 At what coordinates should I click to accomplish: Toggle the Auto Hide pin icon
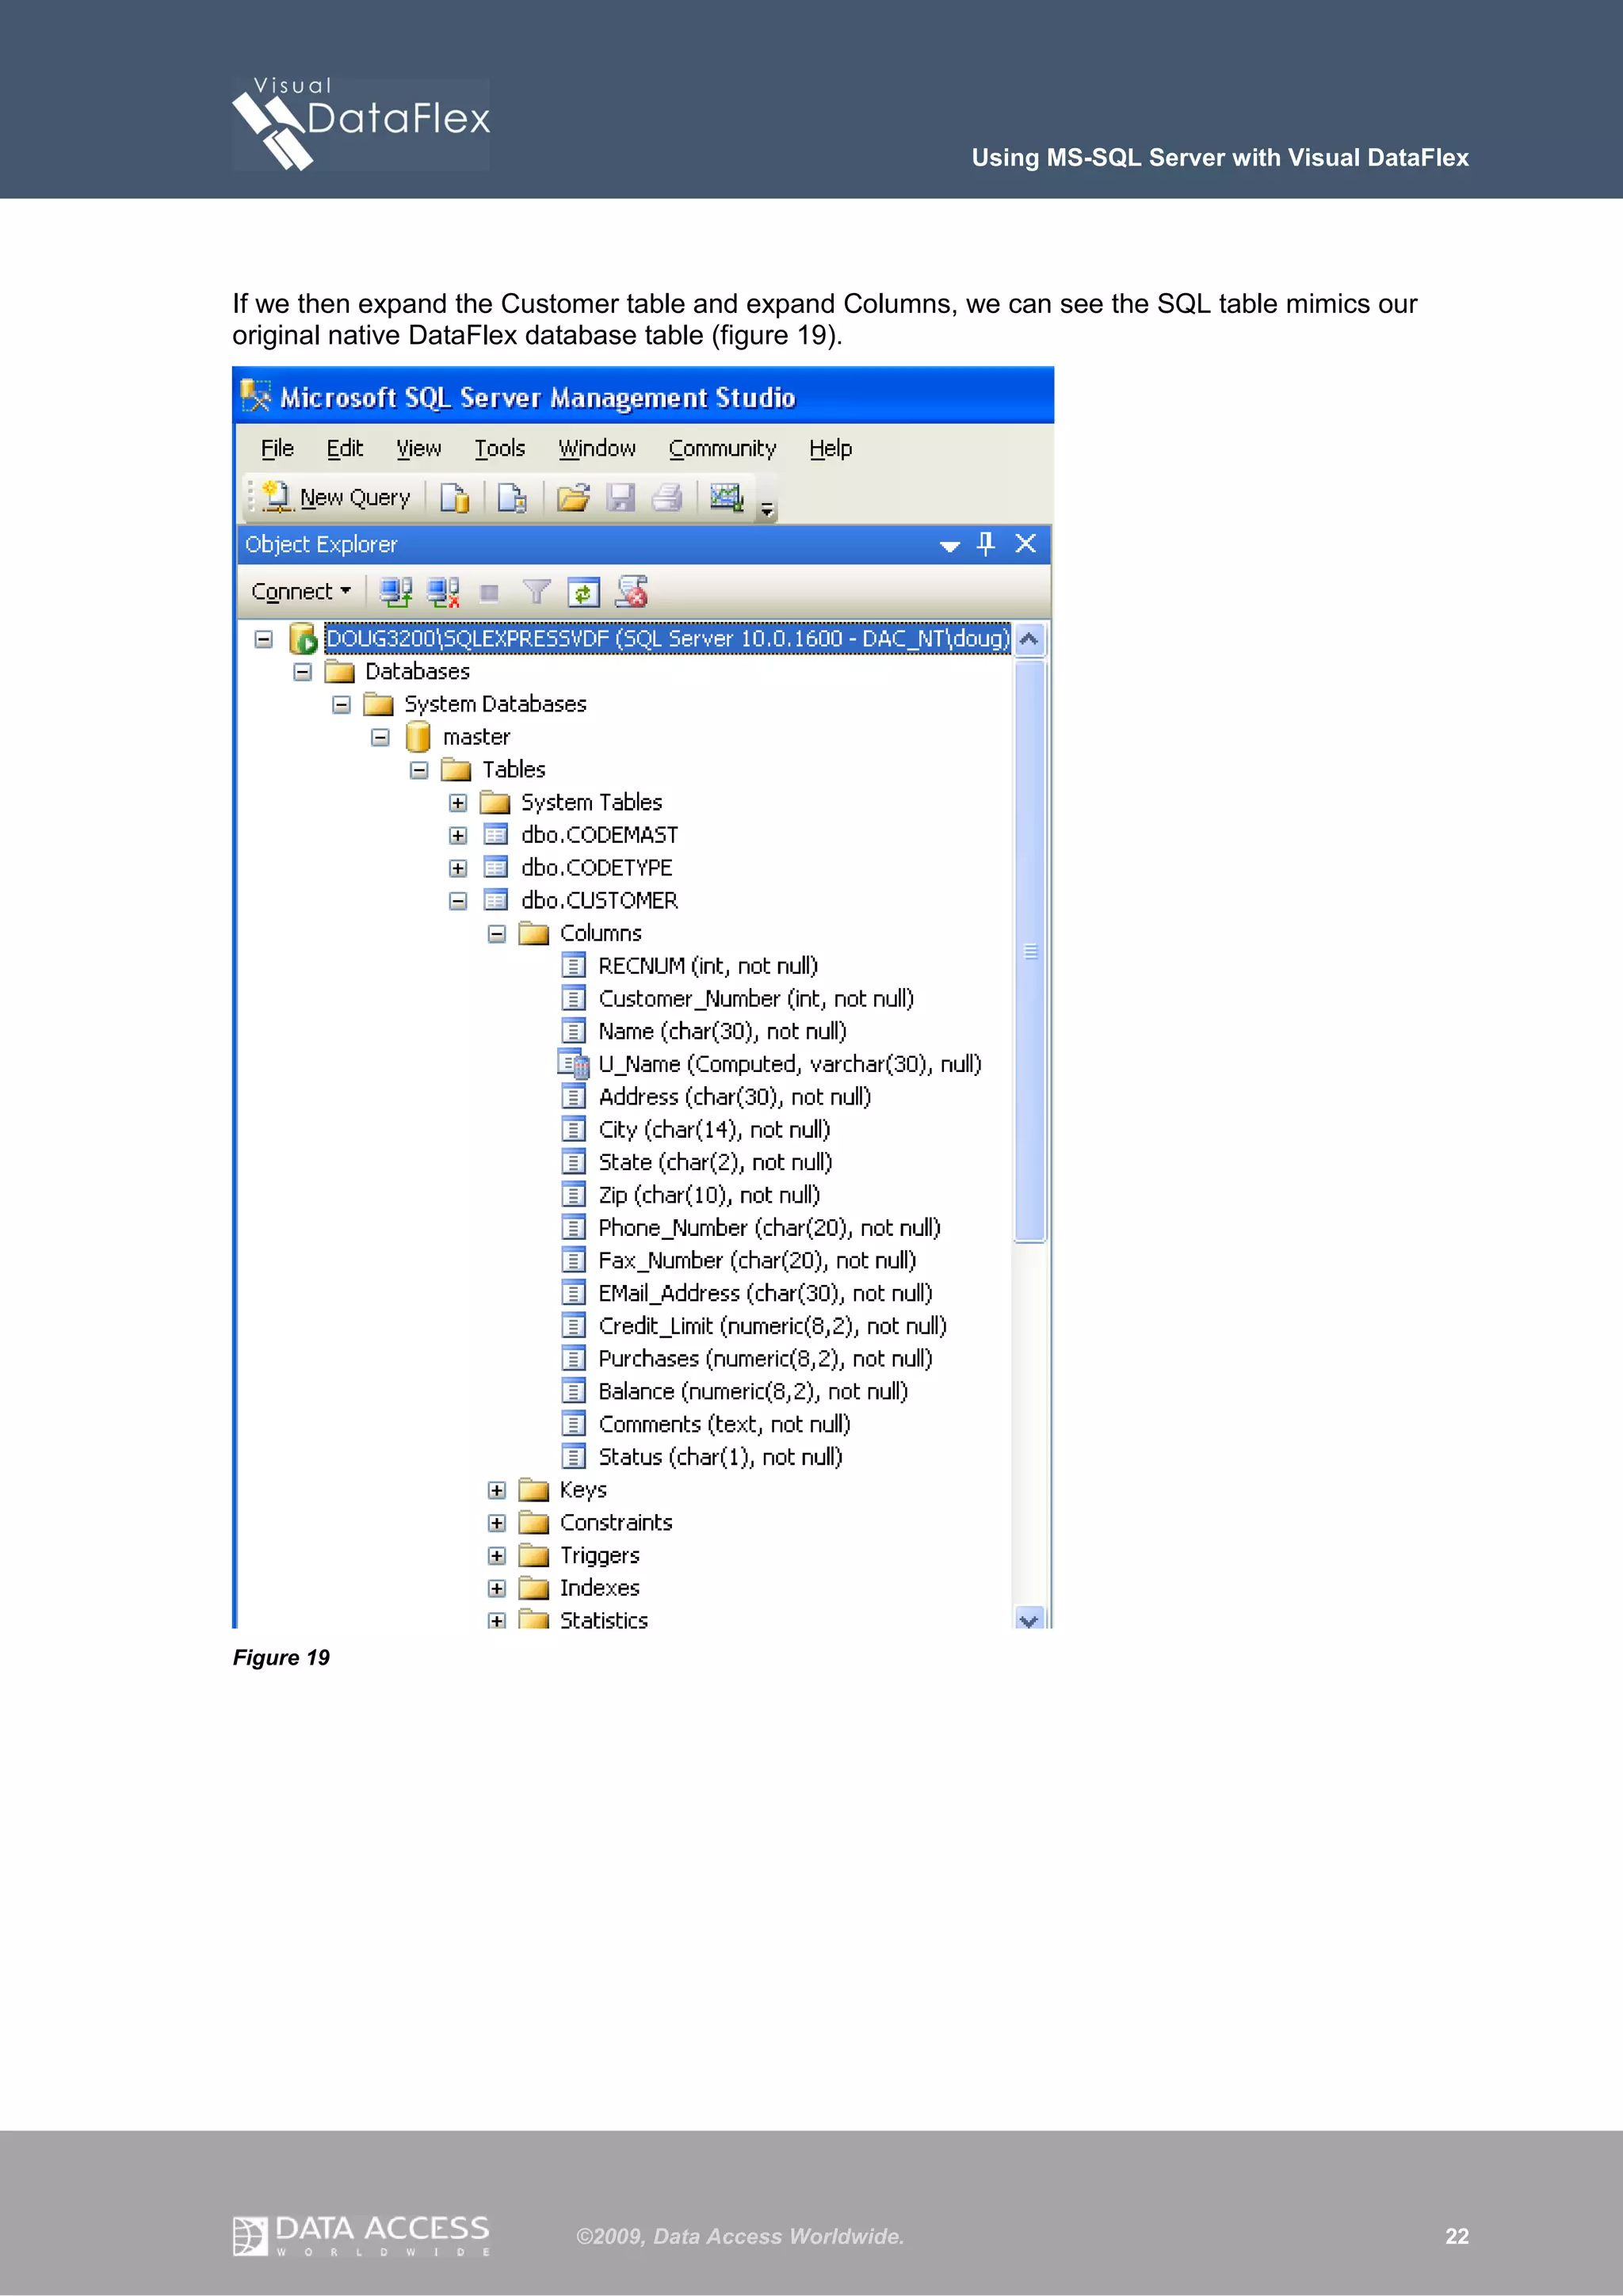(x=986, y=543)
